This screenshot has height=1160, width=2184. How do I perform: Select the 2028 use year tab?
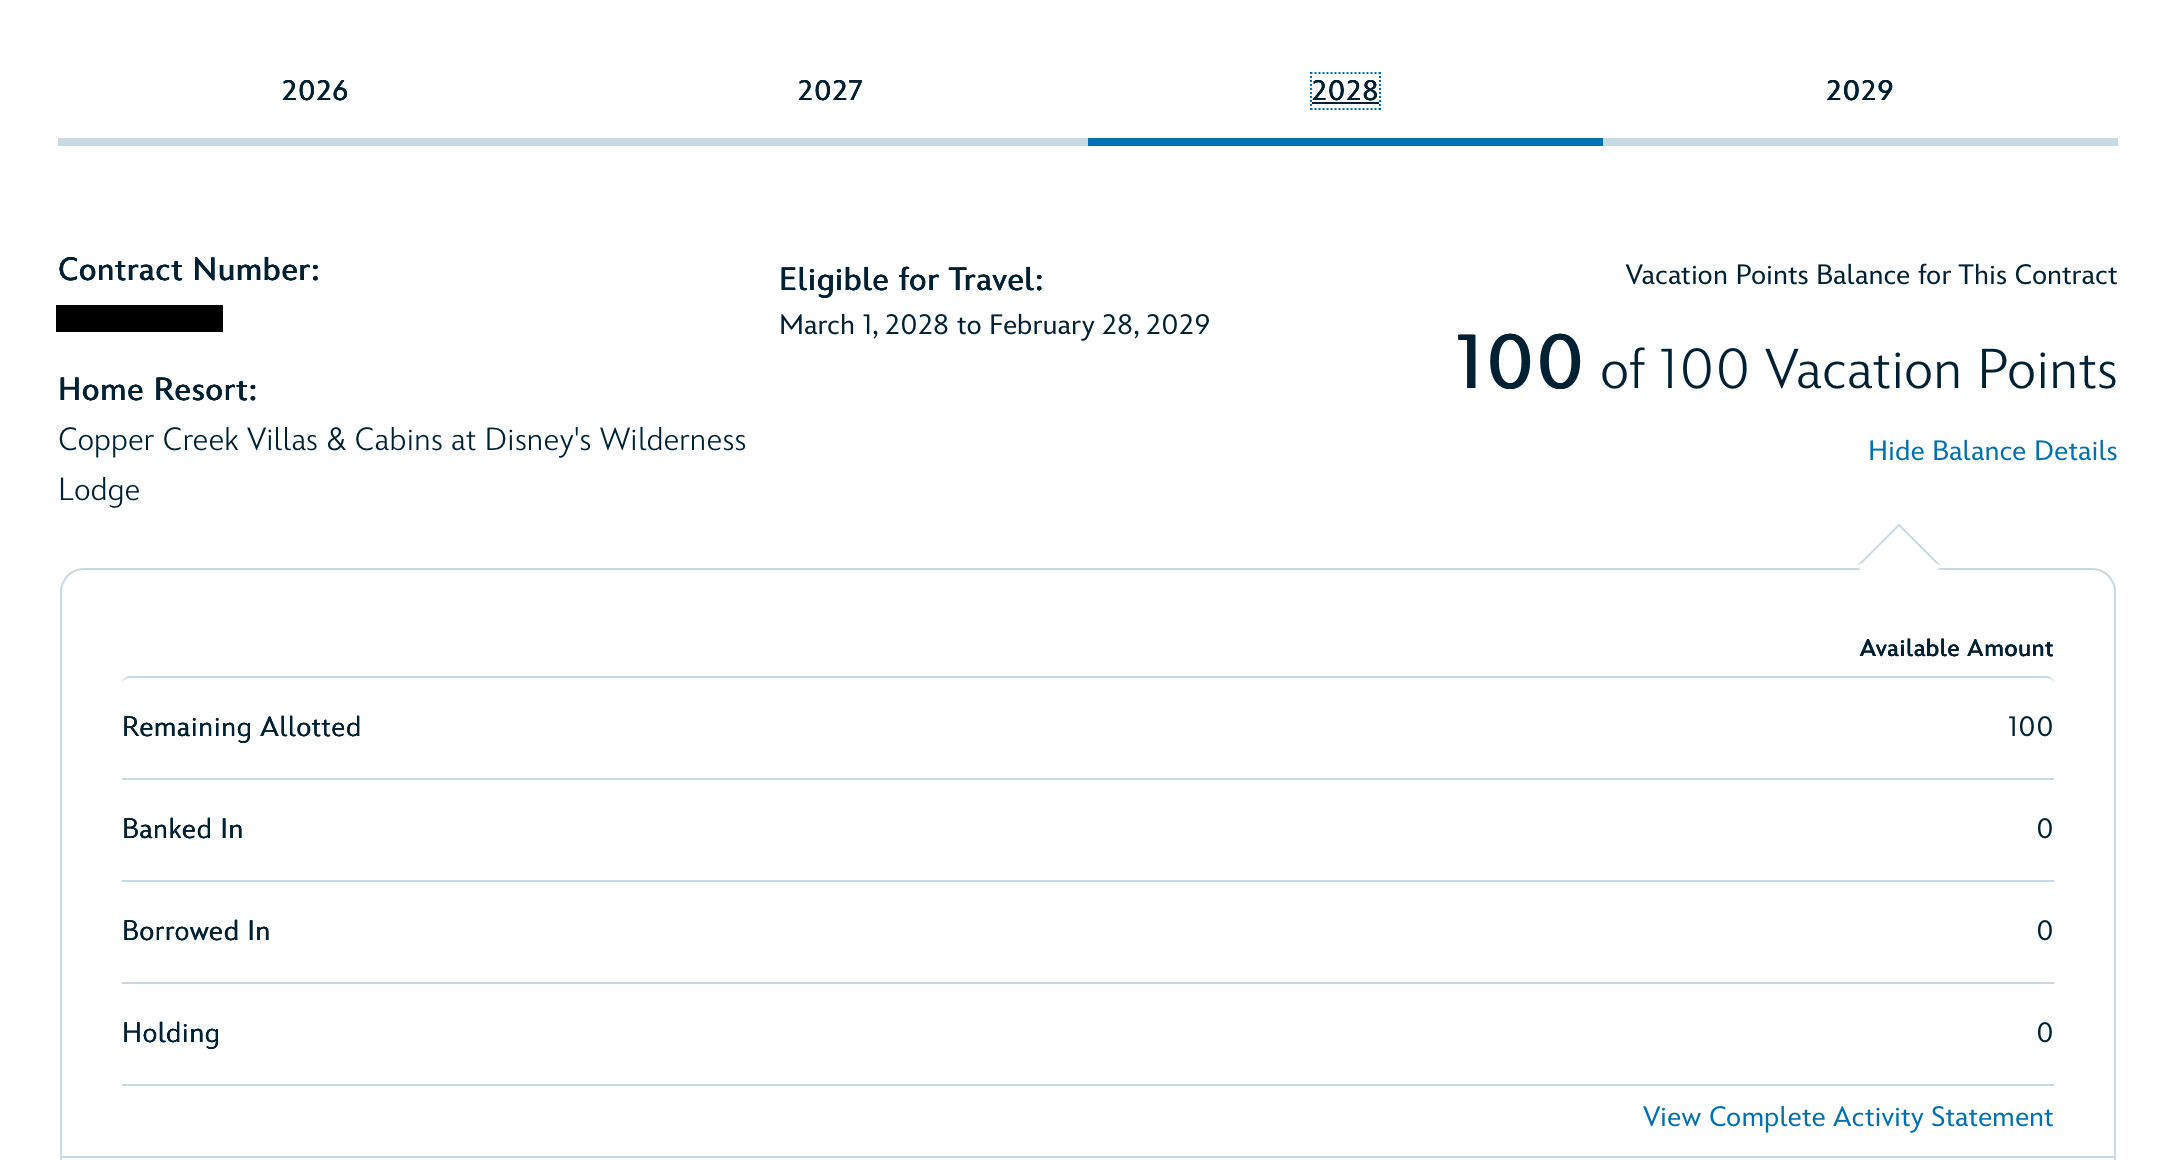coord(1345,90)
